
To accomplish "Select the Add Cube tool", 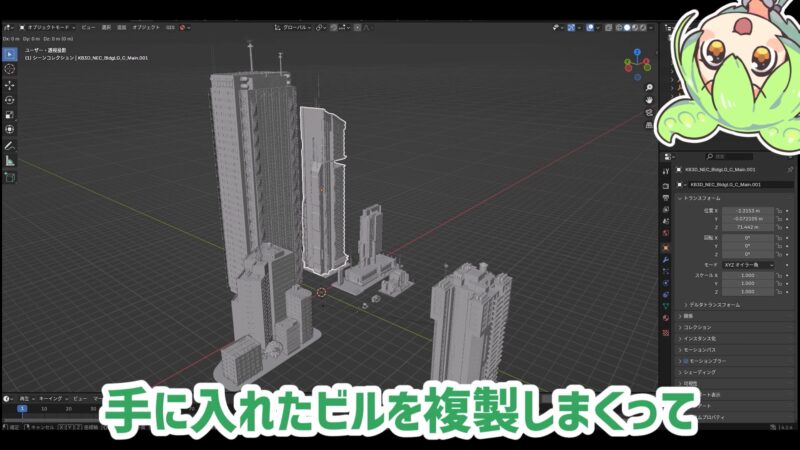I will [x=10, y=177].
